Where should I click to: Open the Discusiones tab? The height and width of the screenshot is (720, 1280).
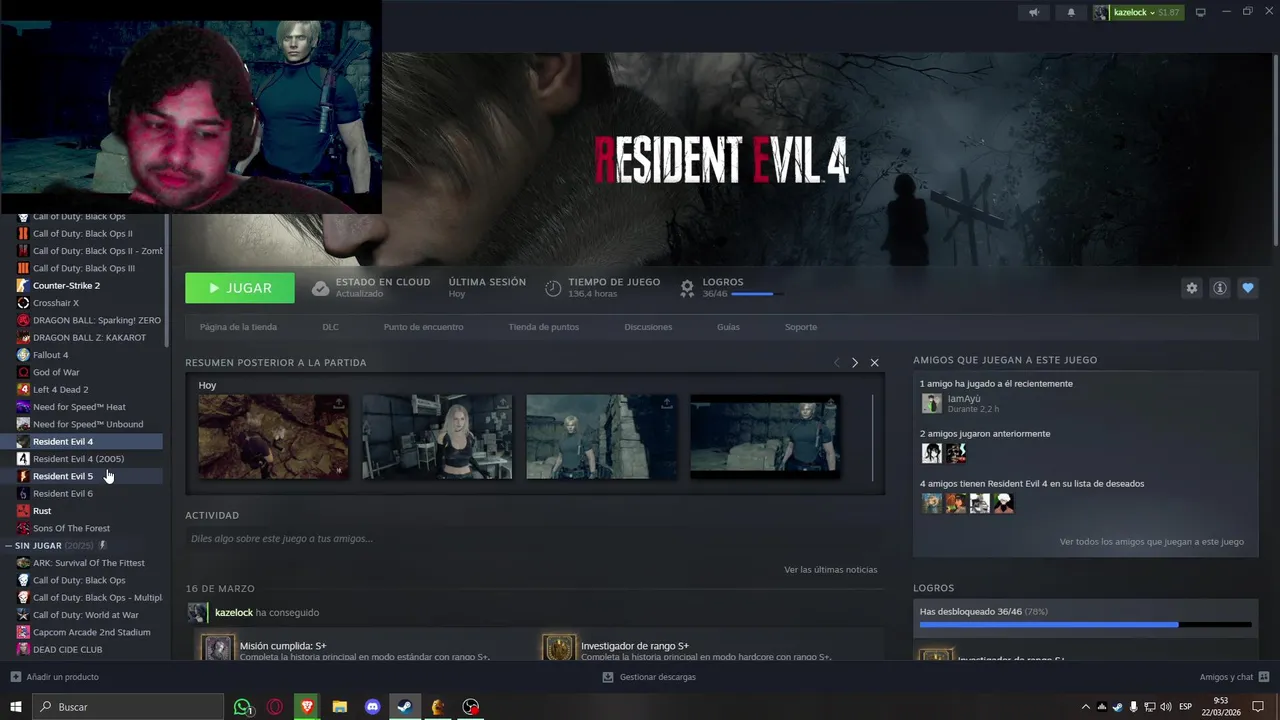click(648, 327)
